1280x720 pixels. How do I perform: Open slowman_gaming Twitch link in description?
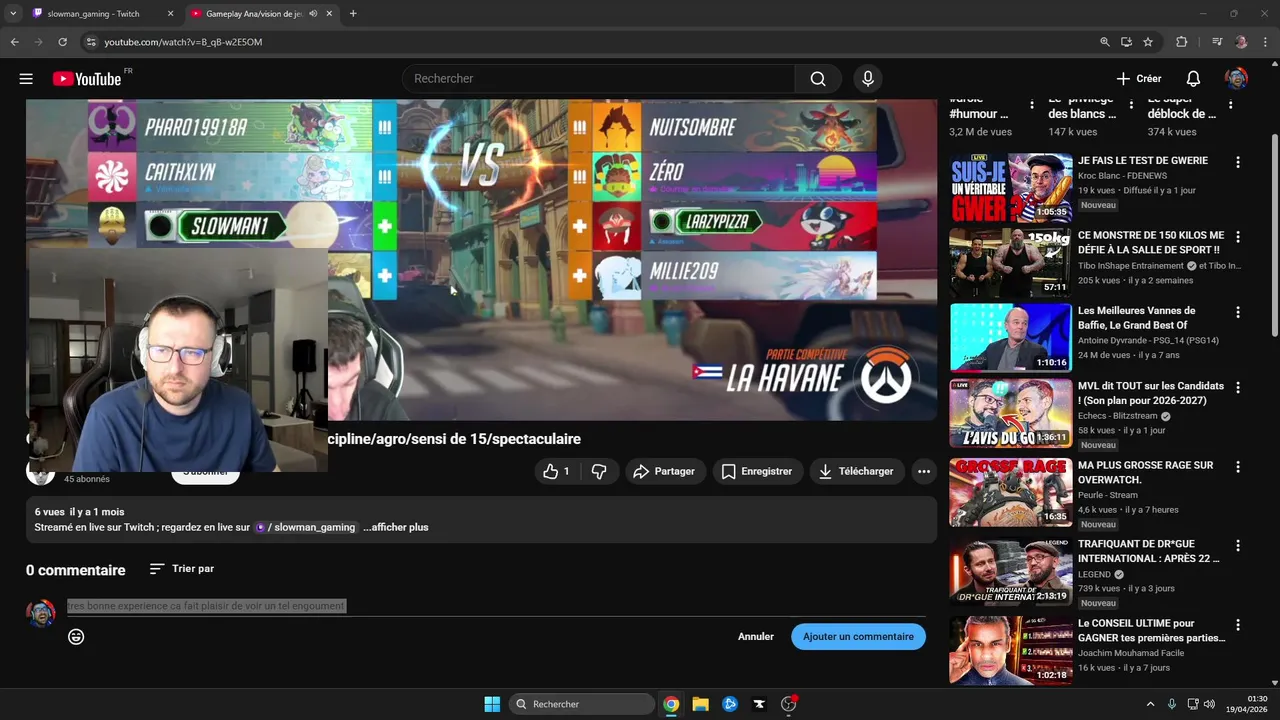pyautogui.click(x=306, y=527)
